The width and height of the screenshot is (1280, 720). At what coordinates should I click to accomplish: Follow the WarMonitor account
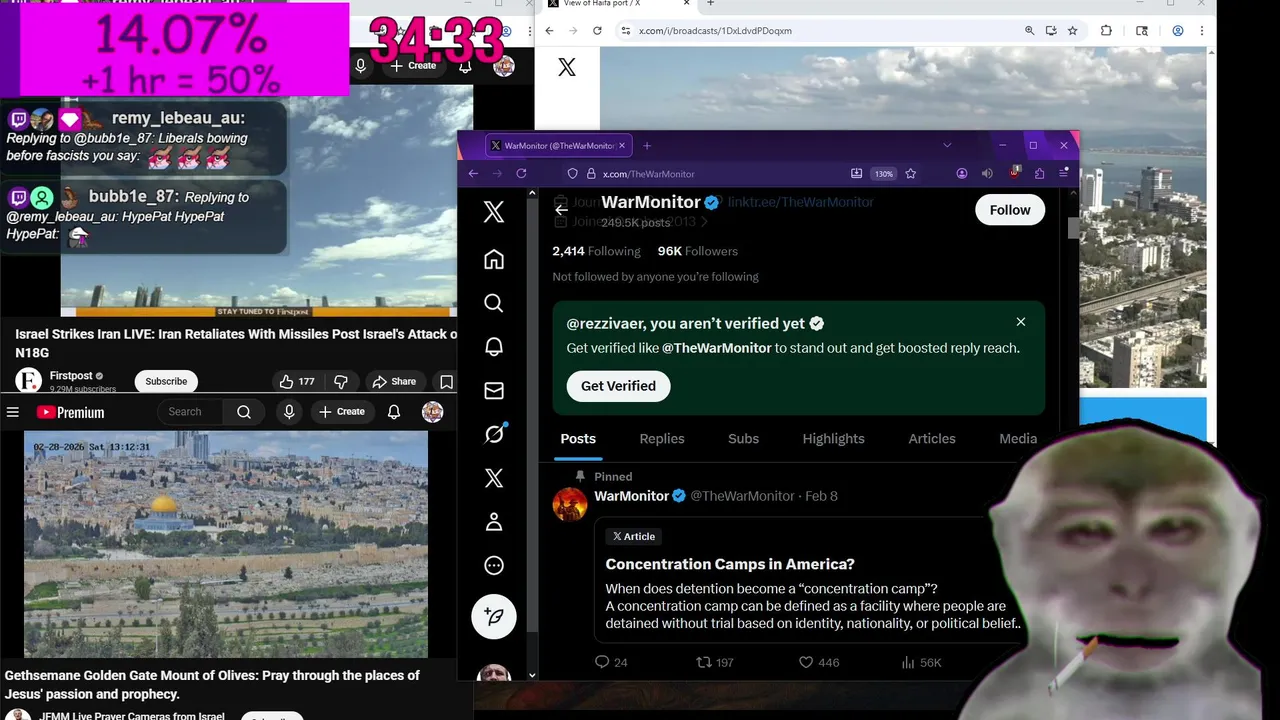tap(1010, 210)
